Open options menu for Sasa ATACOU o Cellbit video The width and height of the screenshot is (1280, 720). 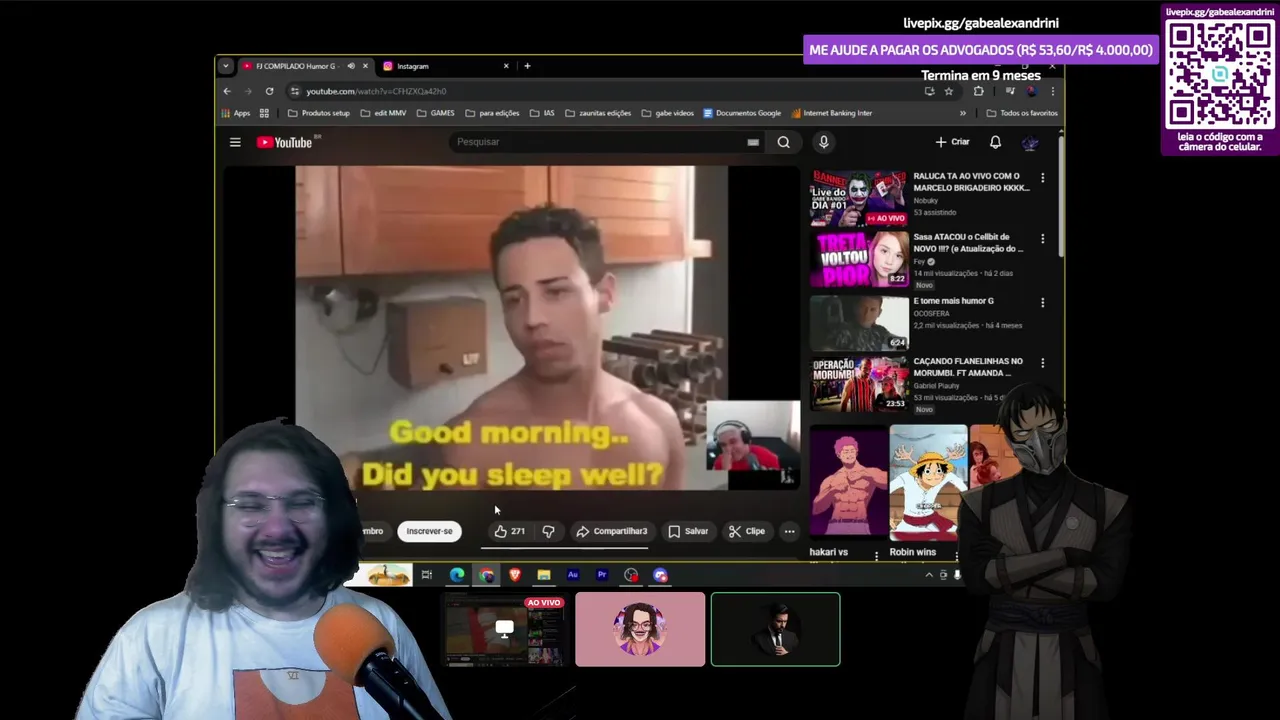tap(1042, 239)
